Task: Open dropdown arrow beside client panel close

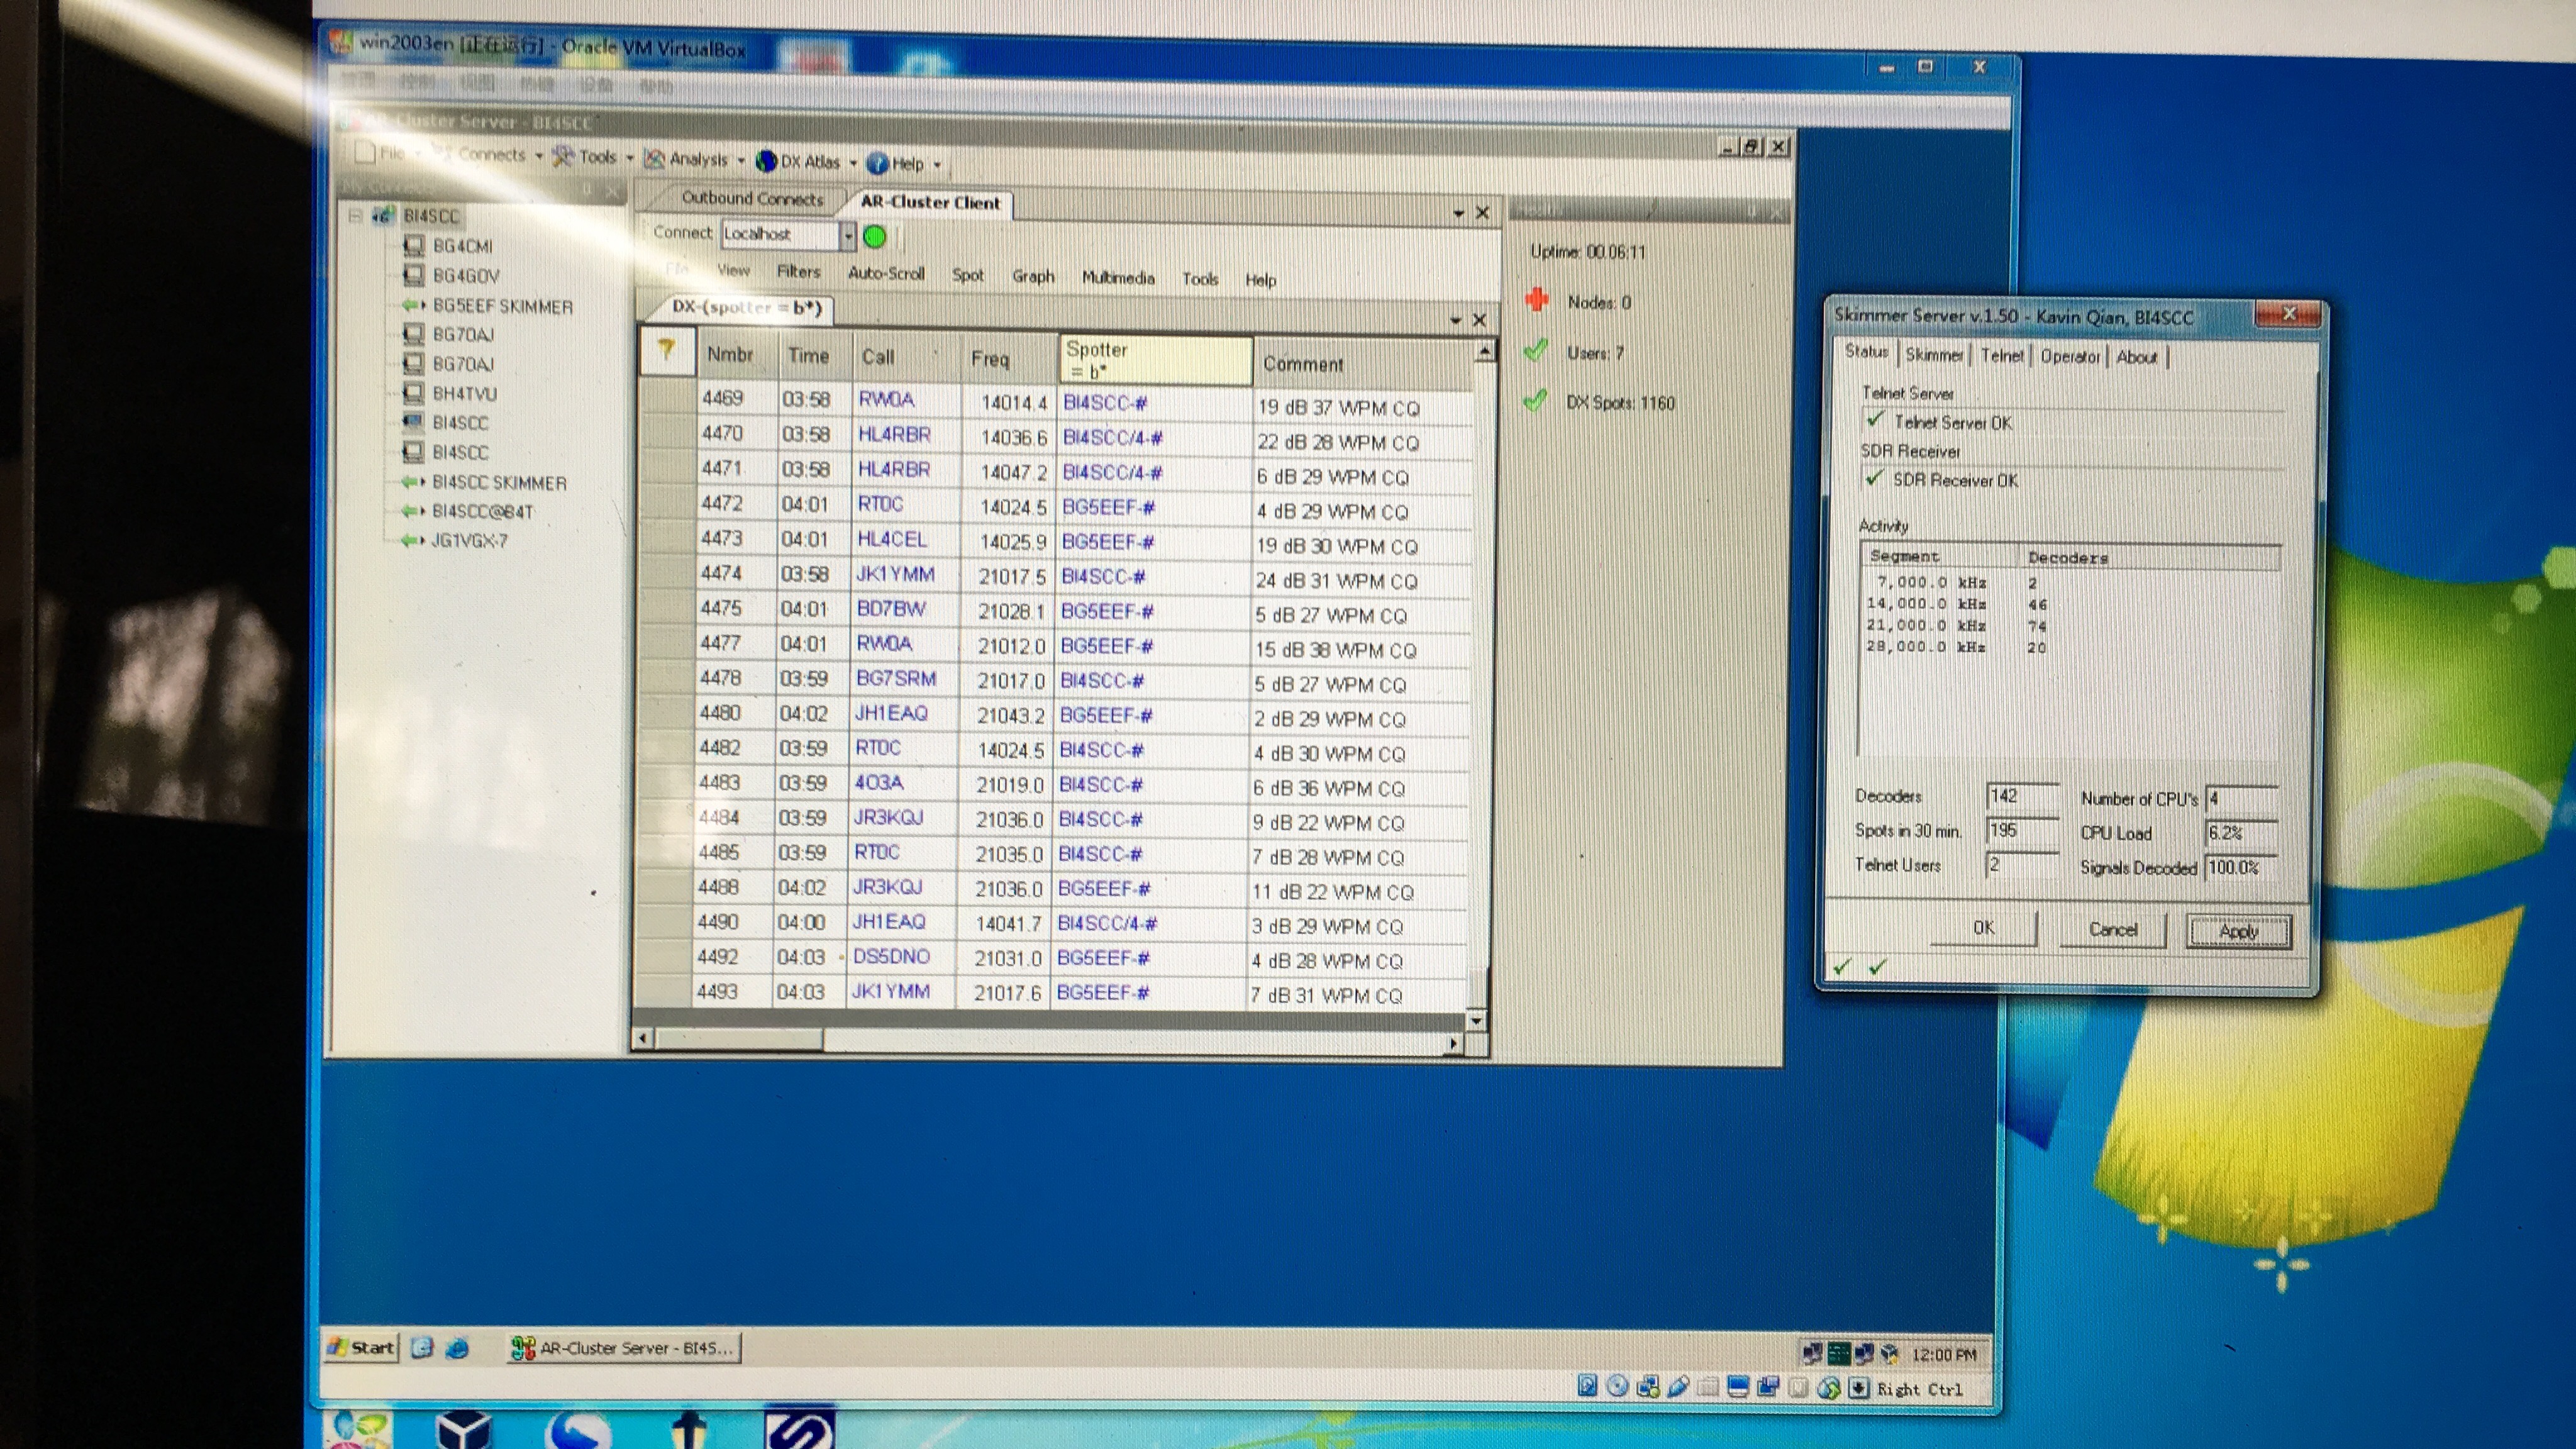Action: coord(1458,213)
